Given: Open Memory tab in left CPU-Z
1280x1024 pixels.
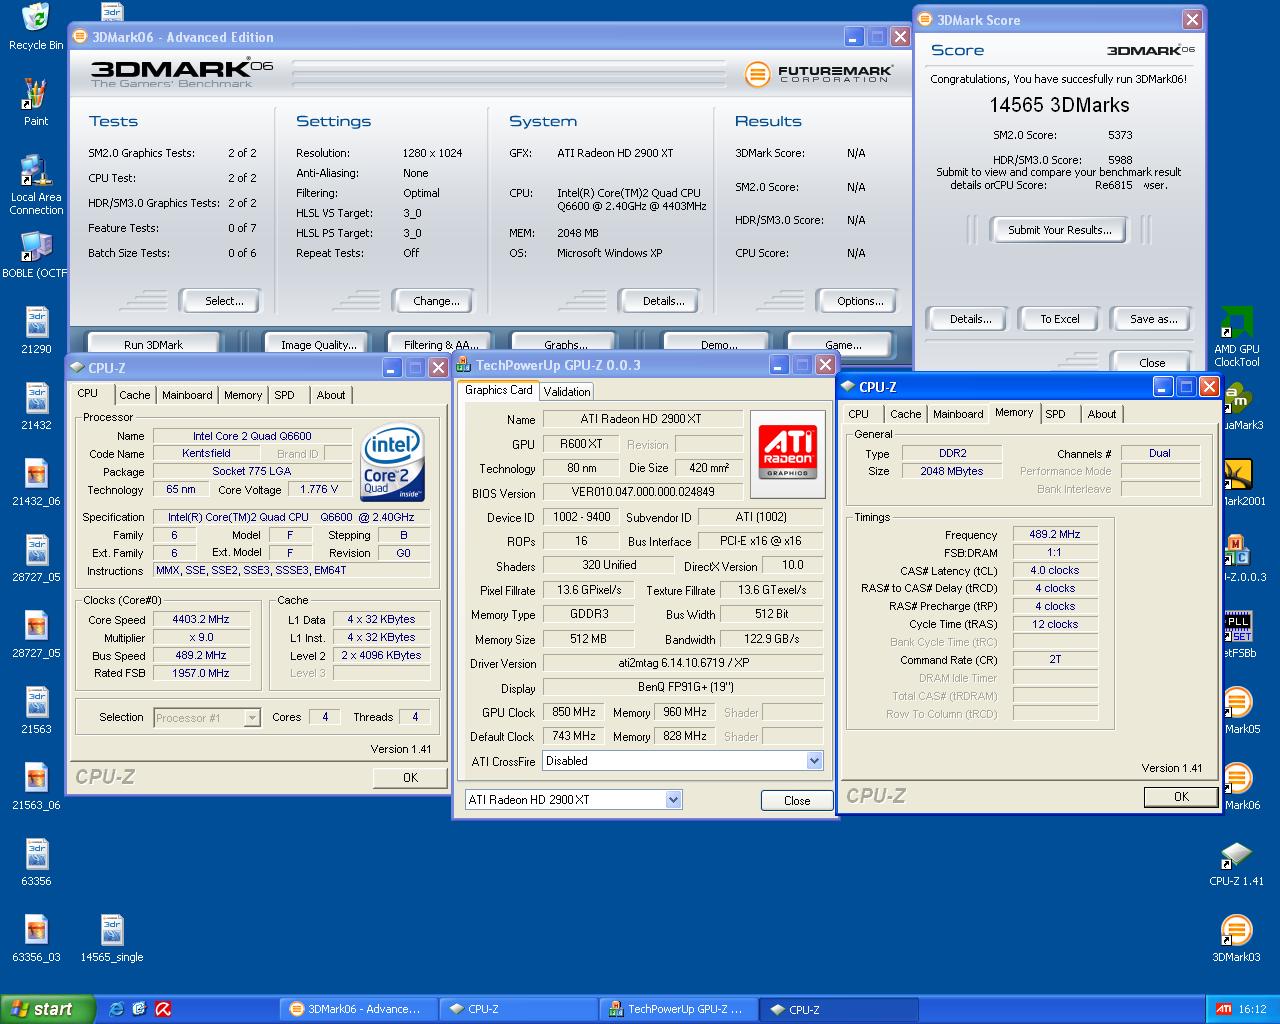Looking at the screenshot, I should (243, 395).
